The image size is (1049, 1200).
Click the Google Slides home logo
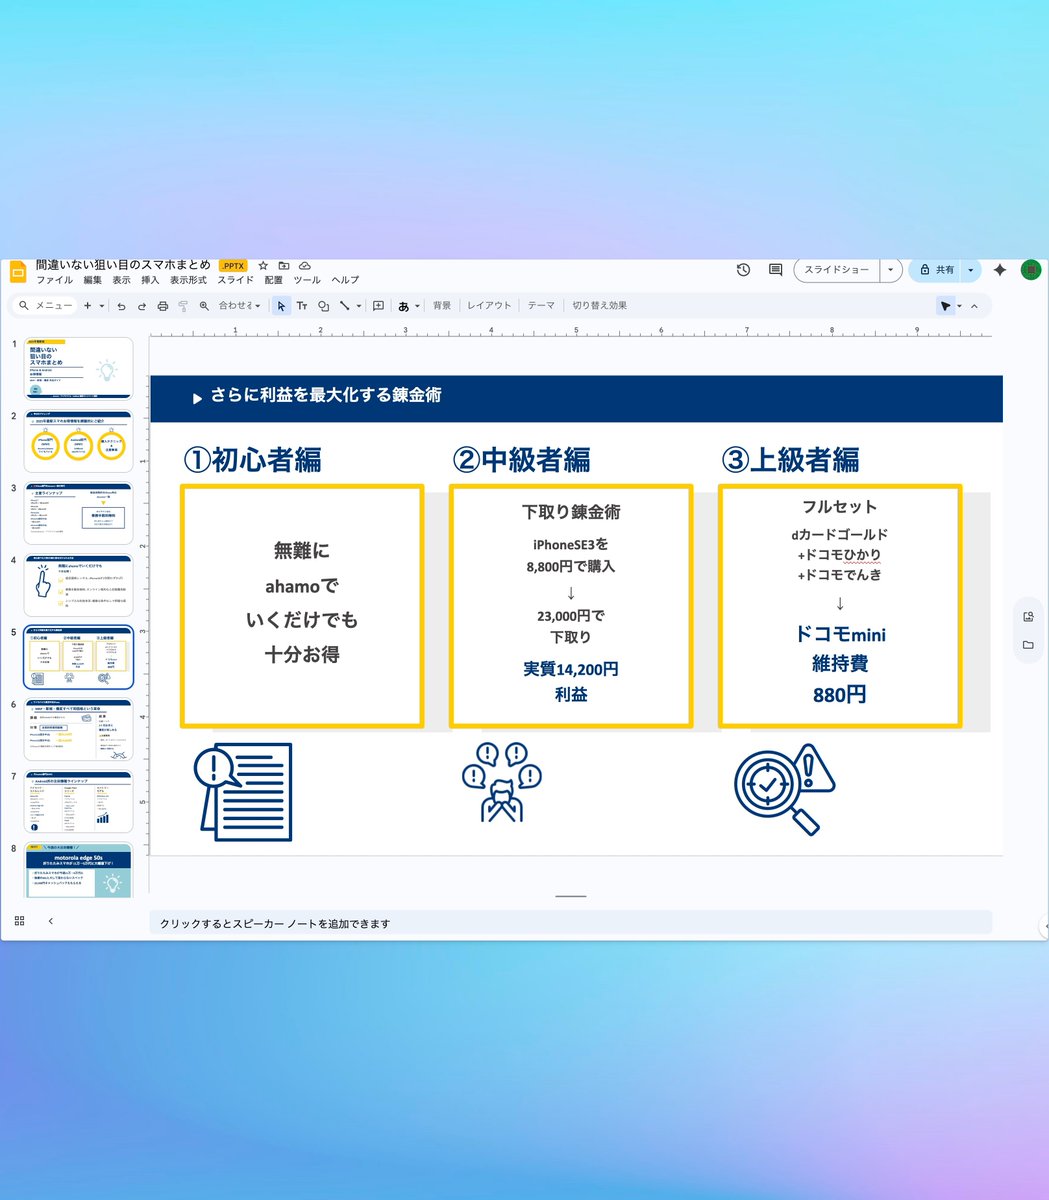[x=17, y=271]
